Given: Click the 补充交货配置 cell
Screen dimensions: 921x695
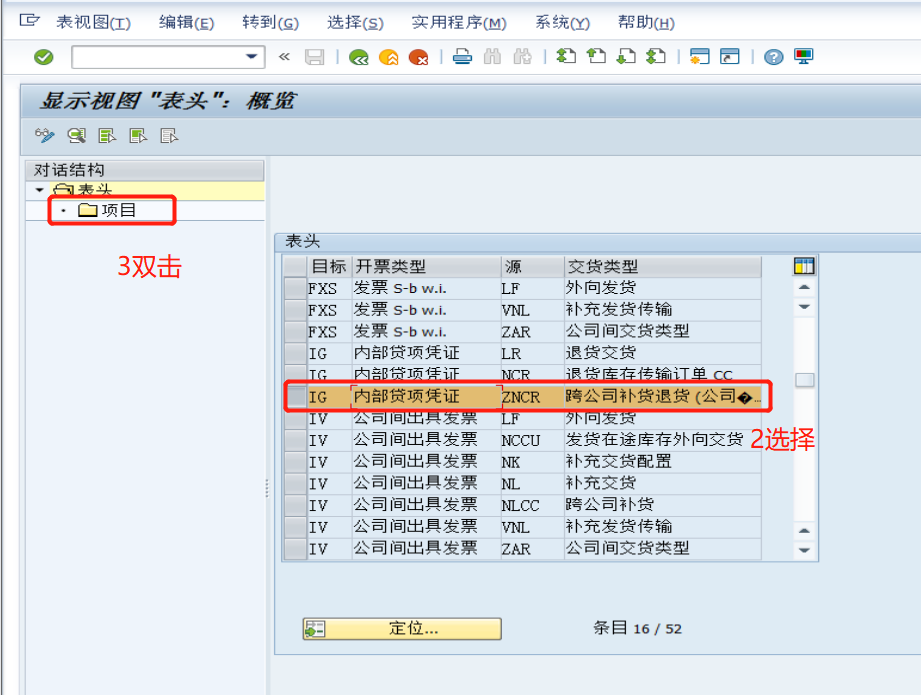Looking at the screenshot, I should pos(663,462).
